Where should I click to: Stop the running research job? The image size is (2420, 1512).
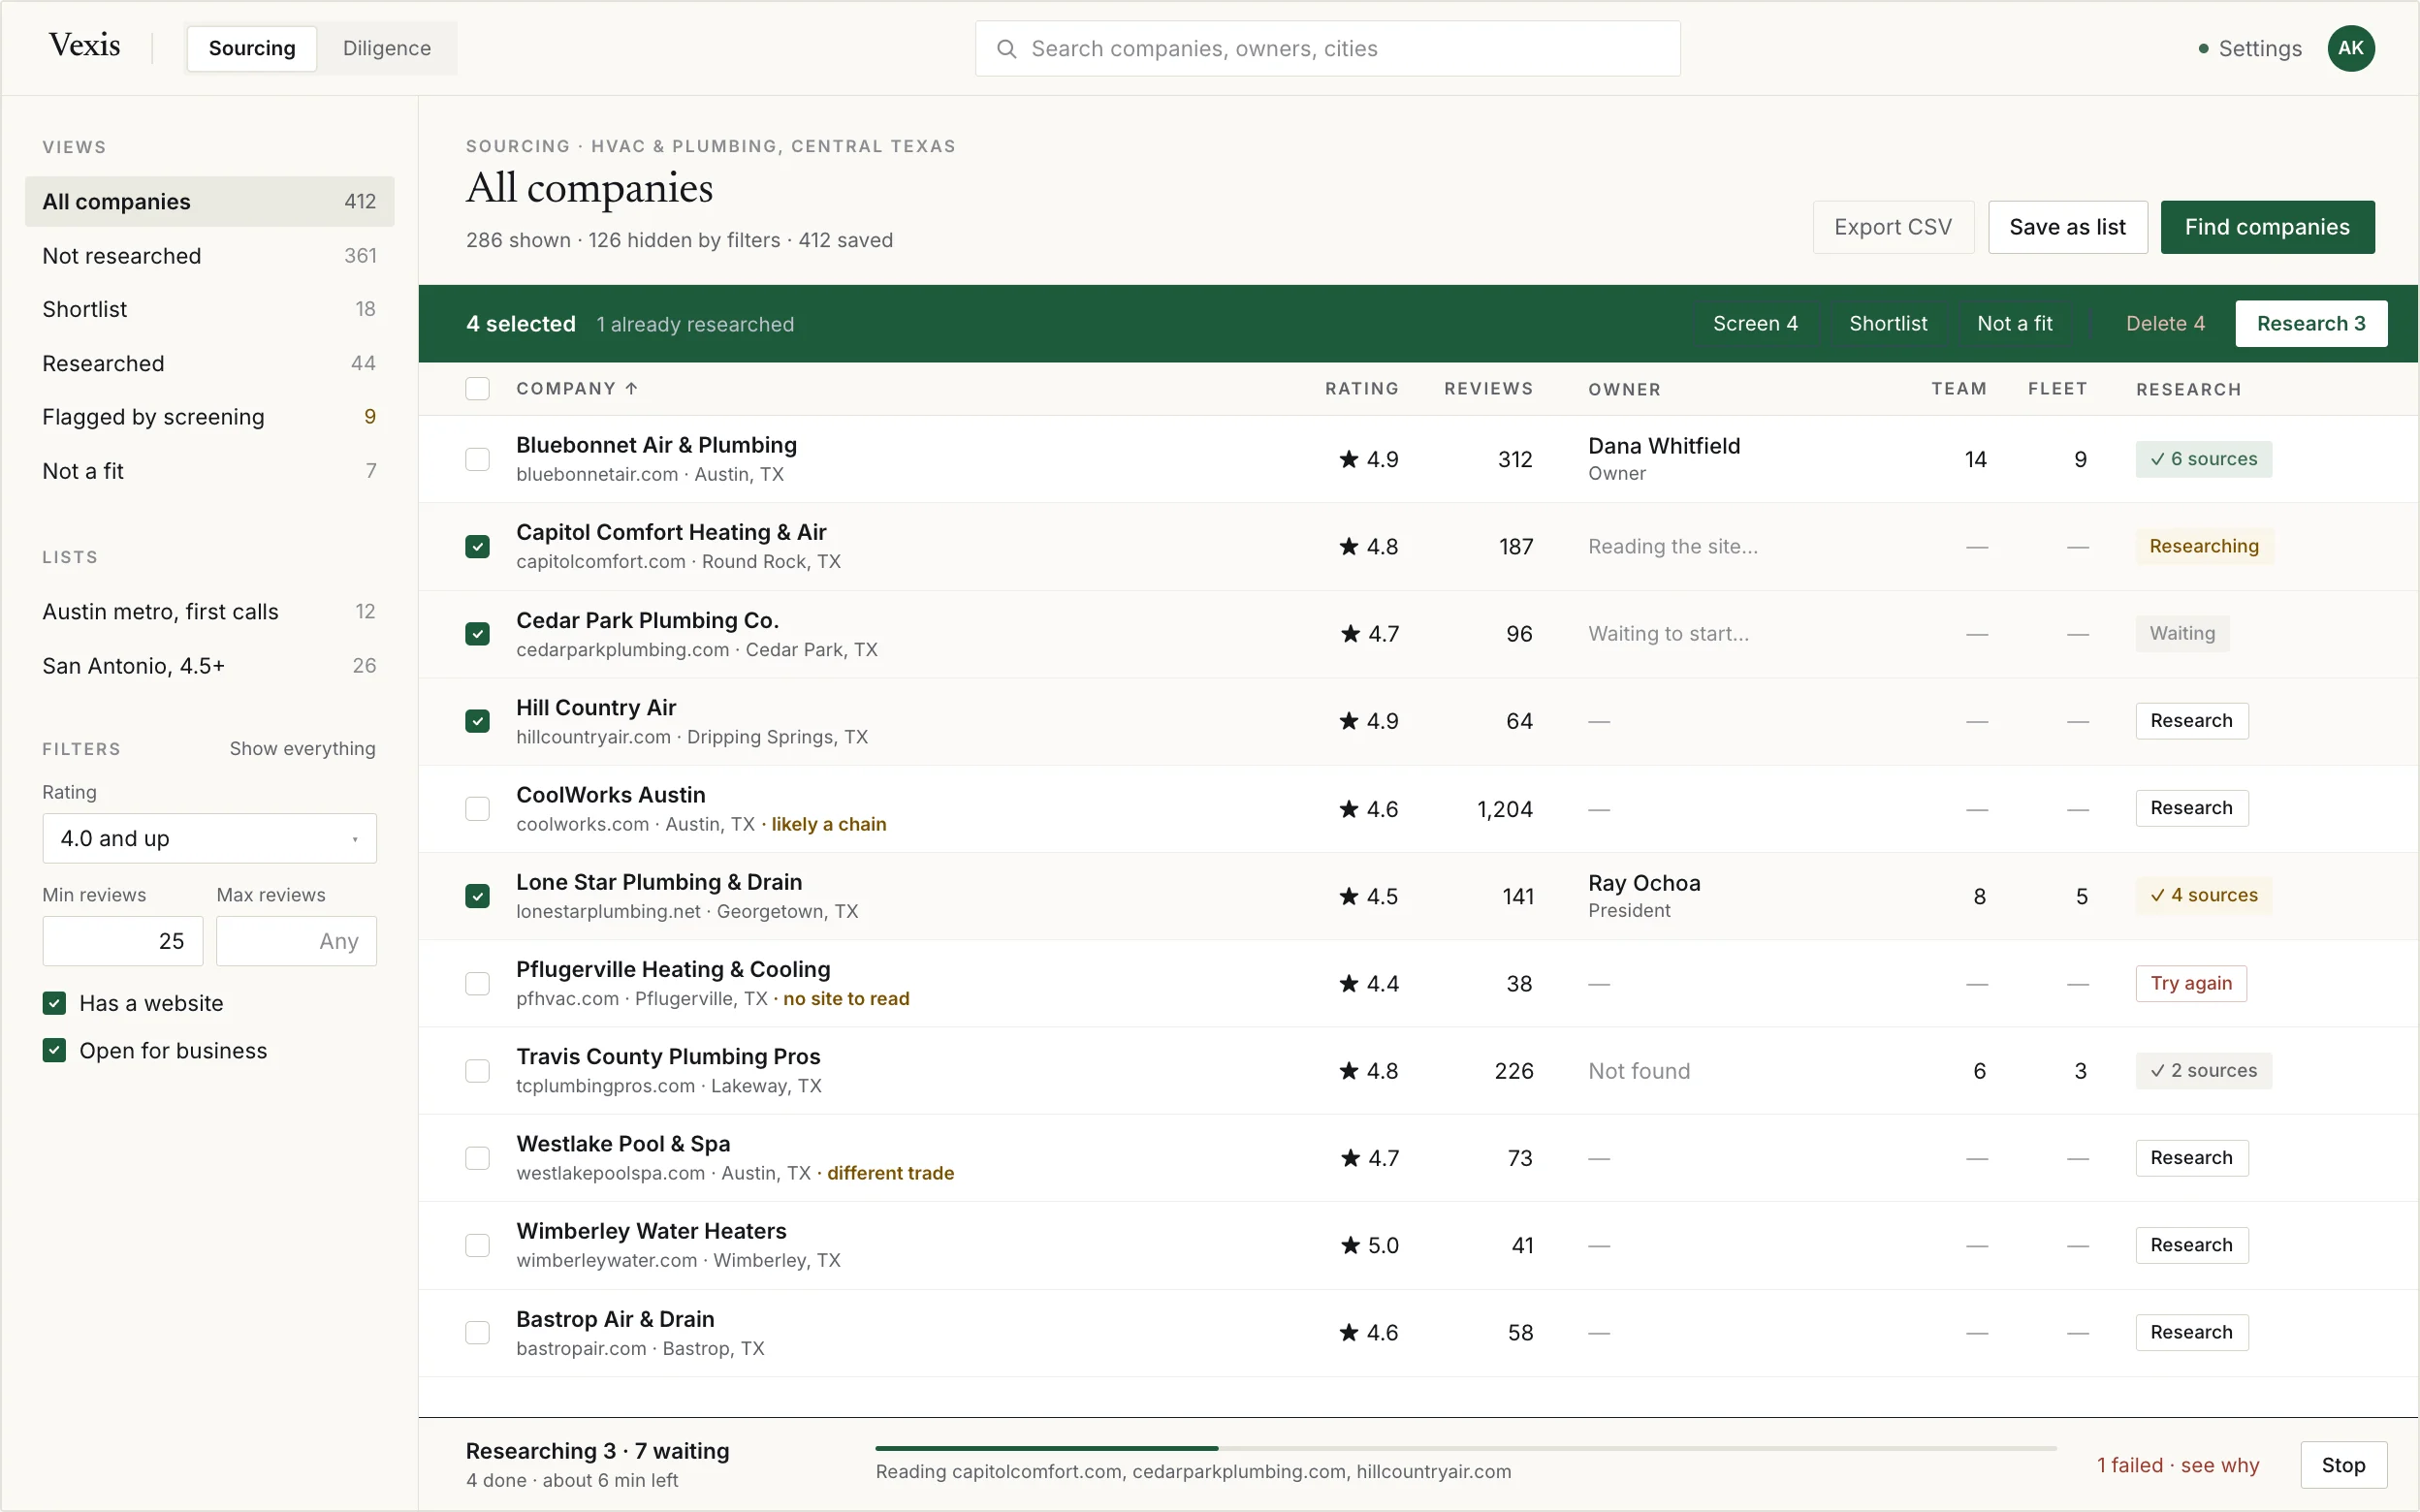click(x=2343, y=1465)
